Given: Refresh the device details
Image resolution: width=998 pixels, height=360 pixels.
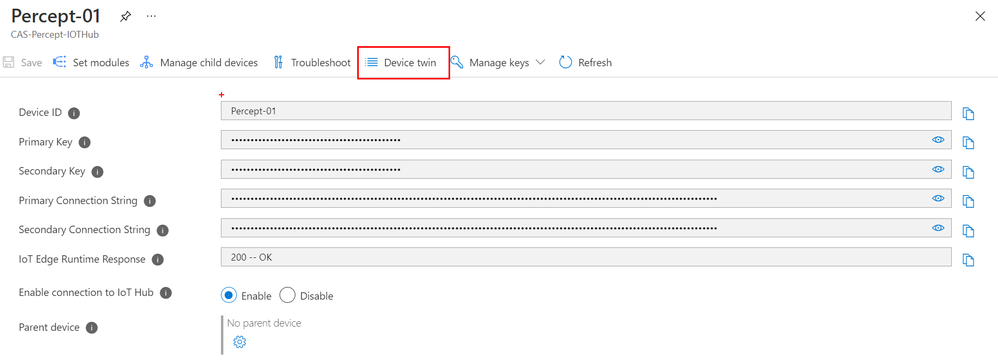Looking at the screenshot, I should [x=585, y=62].
